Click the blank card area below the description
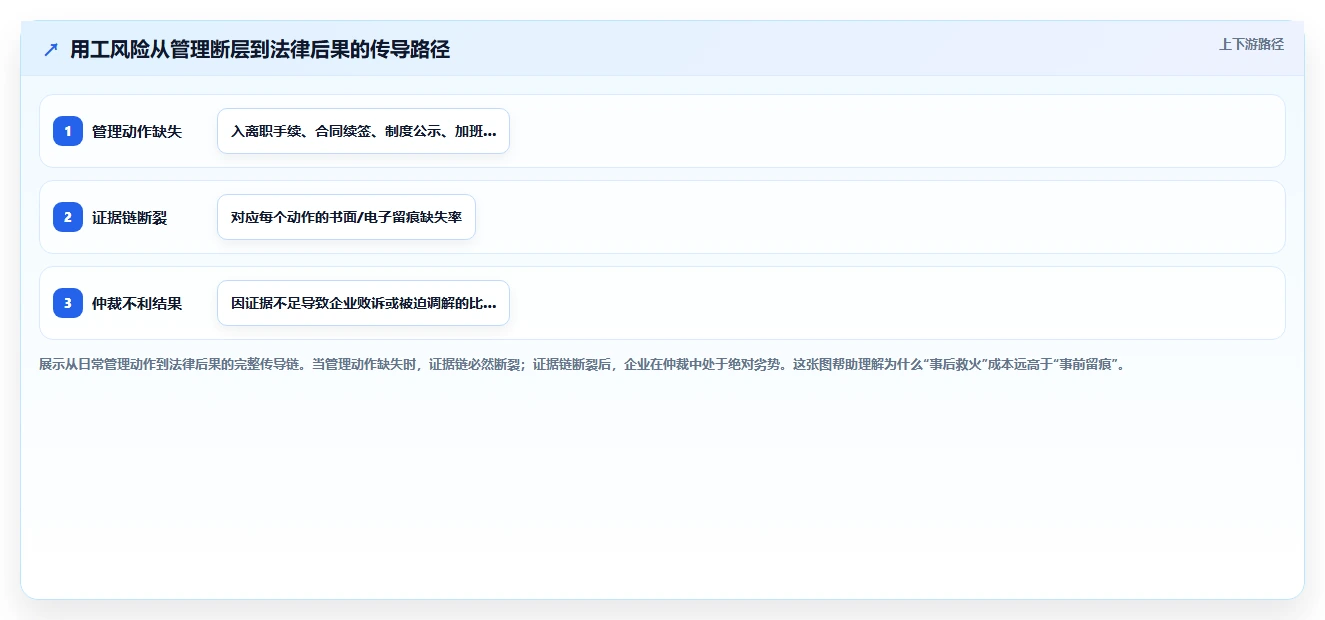The width and height of the screenshot is (1325, 620). coord(662,485)
